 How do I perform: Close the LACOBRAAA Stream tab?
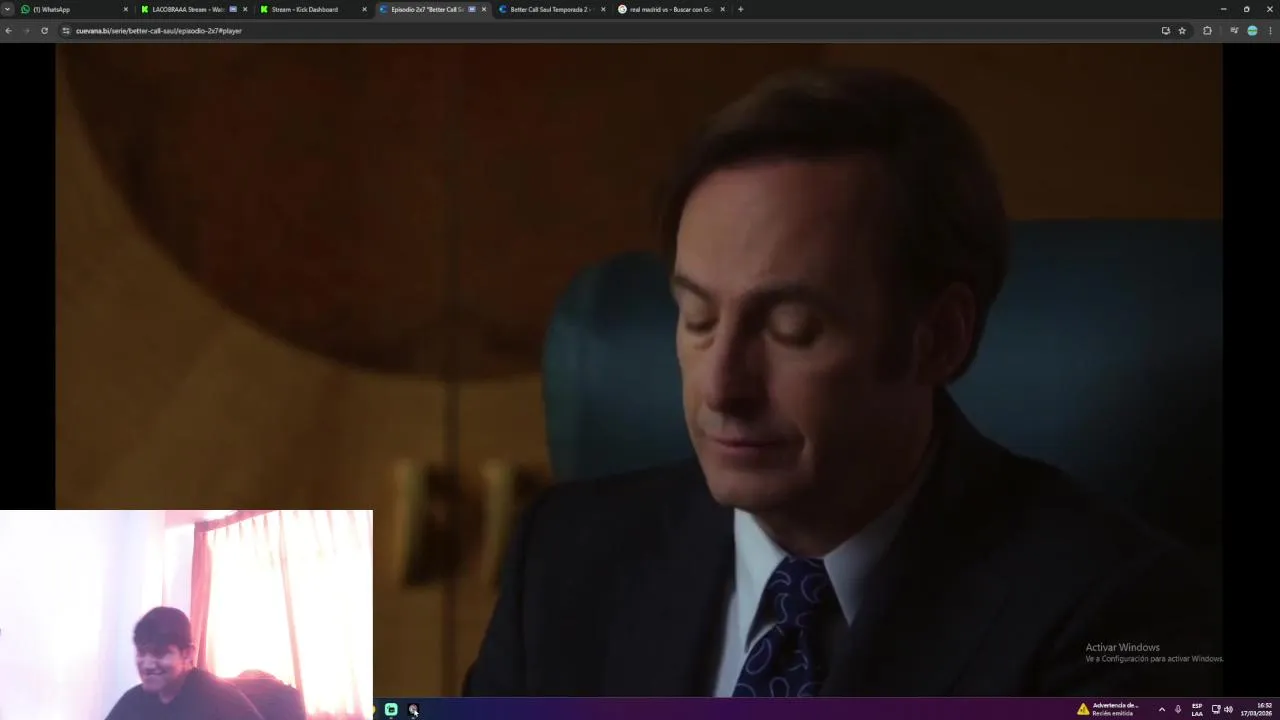(245, 9)
